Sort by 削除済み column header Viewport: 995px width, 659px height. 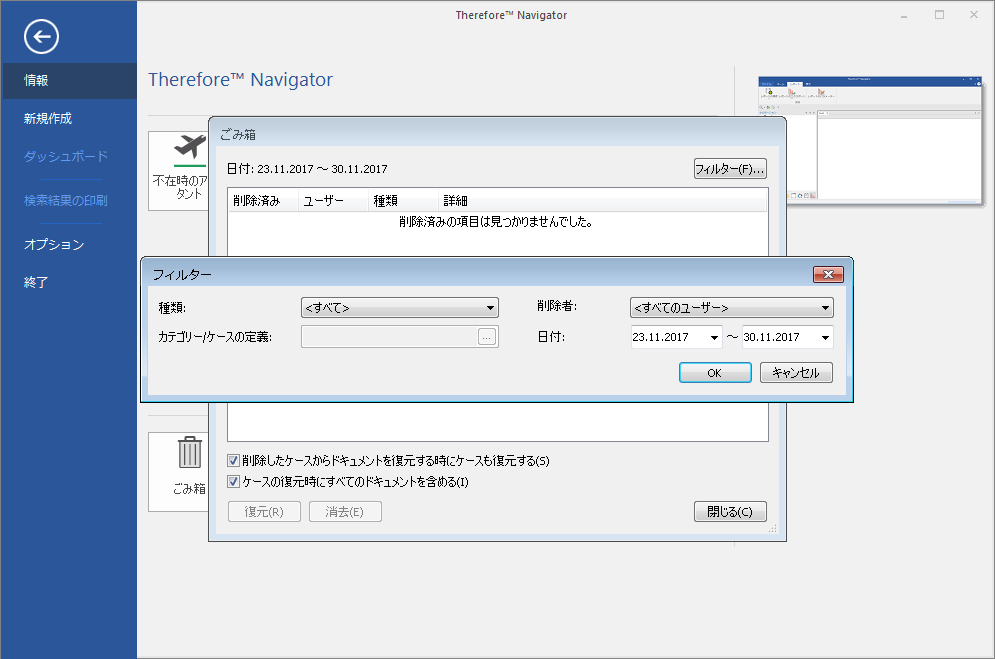[x=263, y=200]
